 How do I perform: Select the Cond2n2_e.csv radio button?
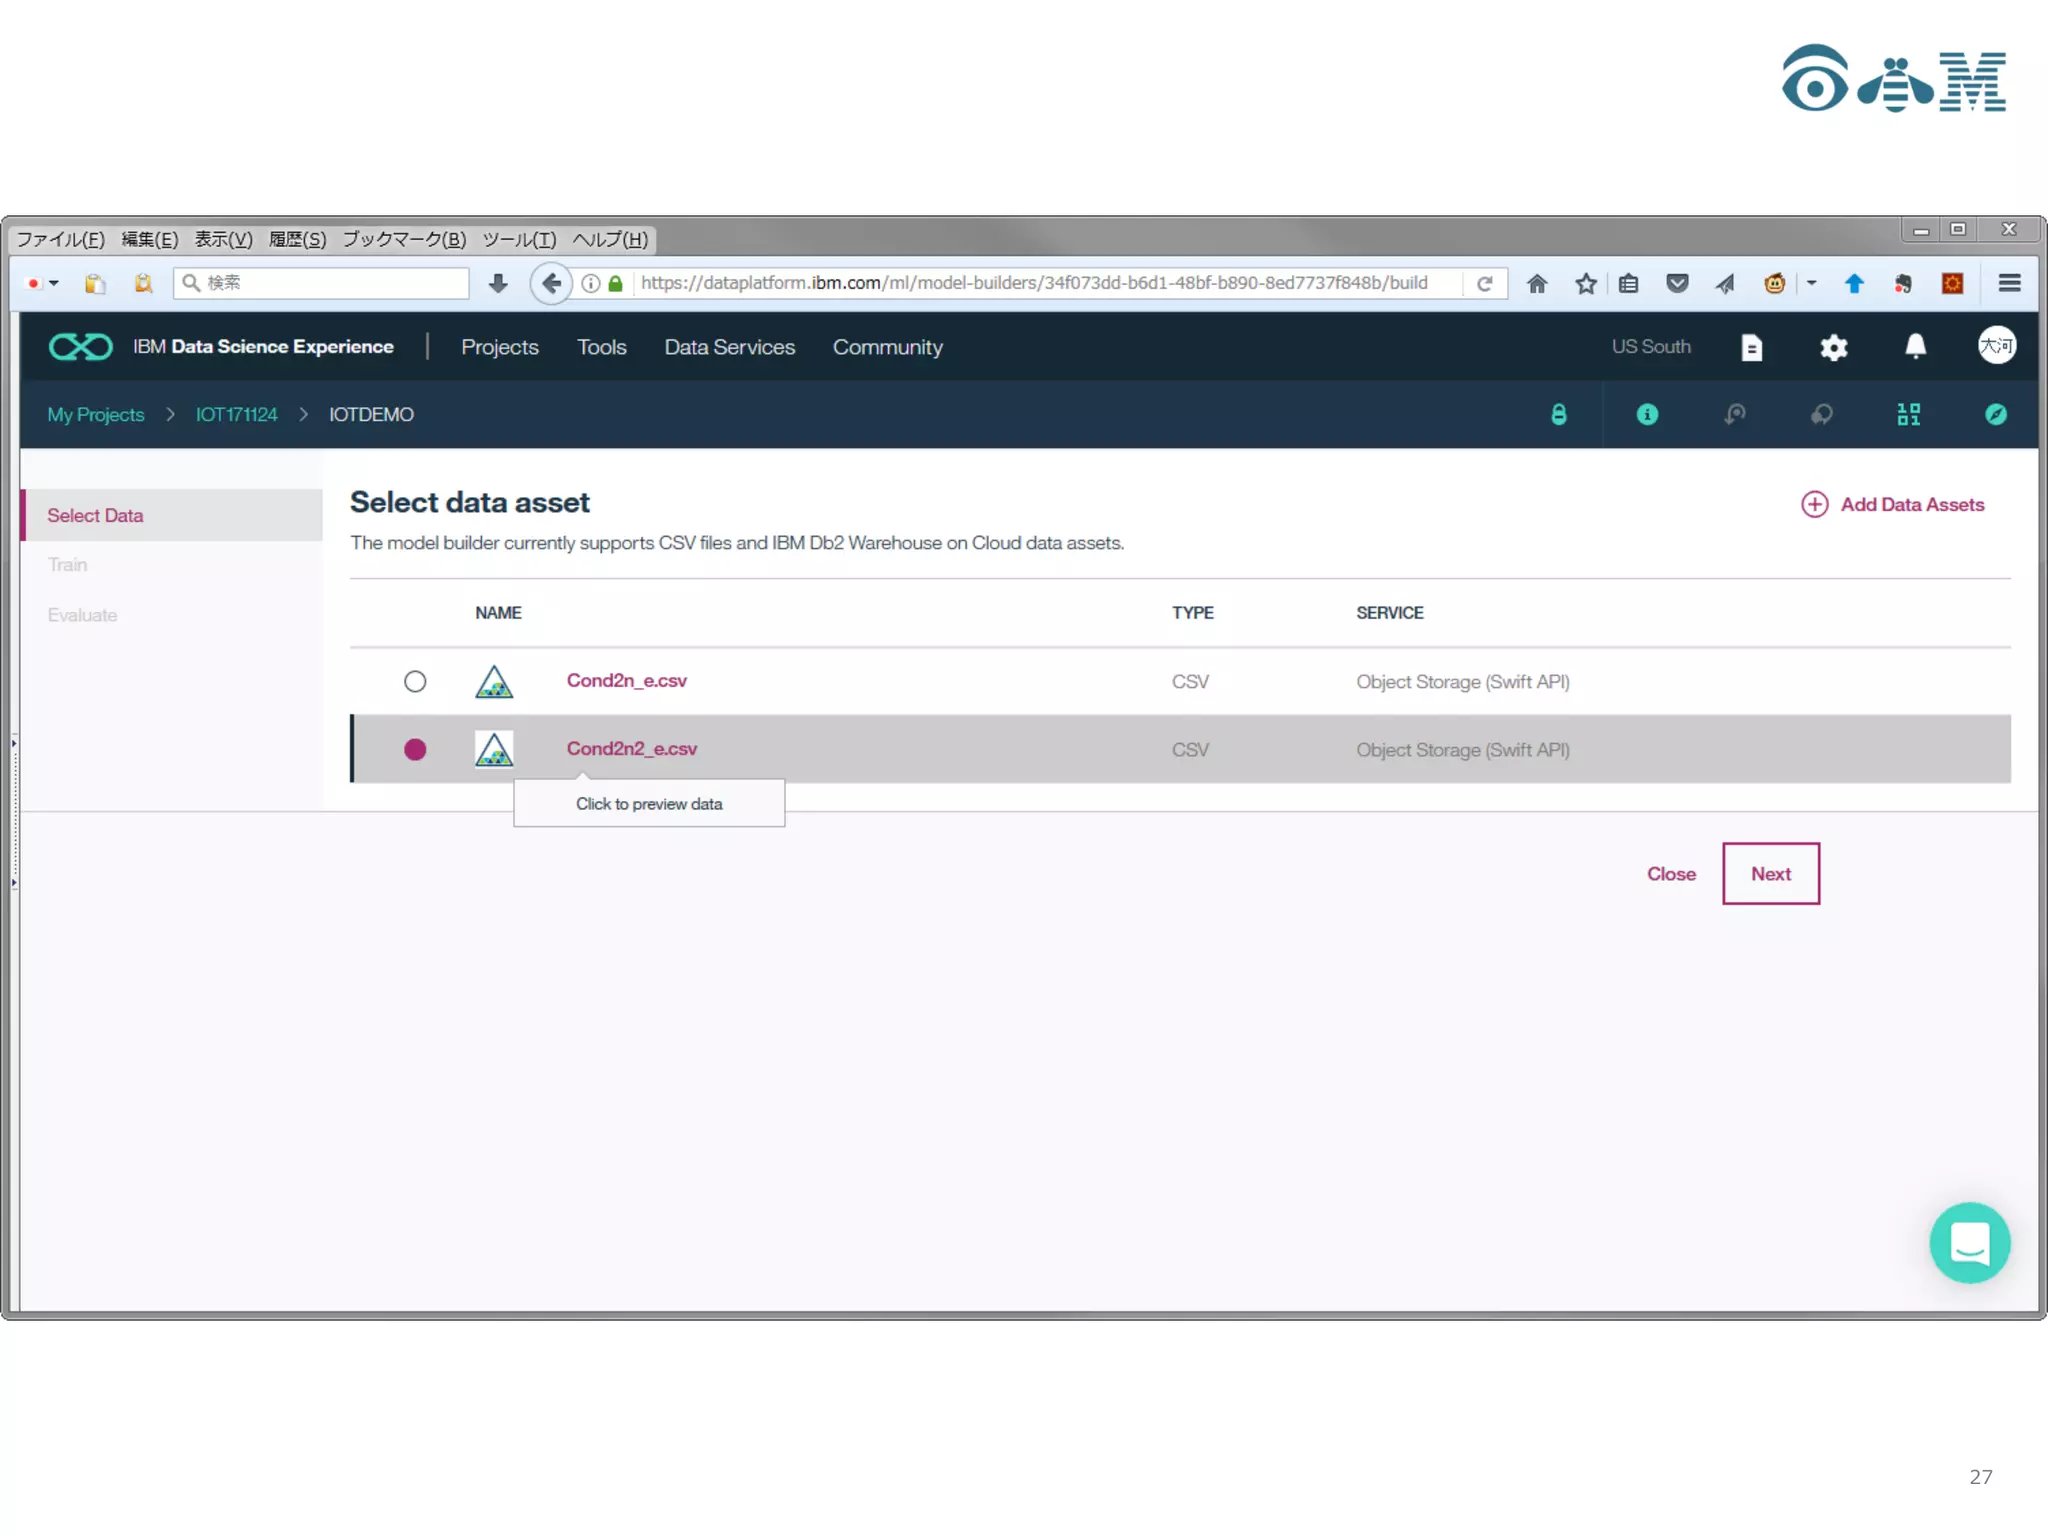point(415,750)
